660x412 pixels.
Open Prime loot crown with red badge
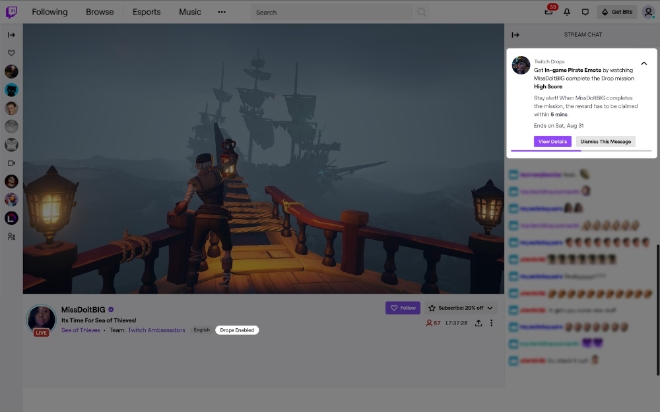click(x=549, y=11)
